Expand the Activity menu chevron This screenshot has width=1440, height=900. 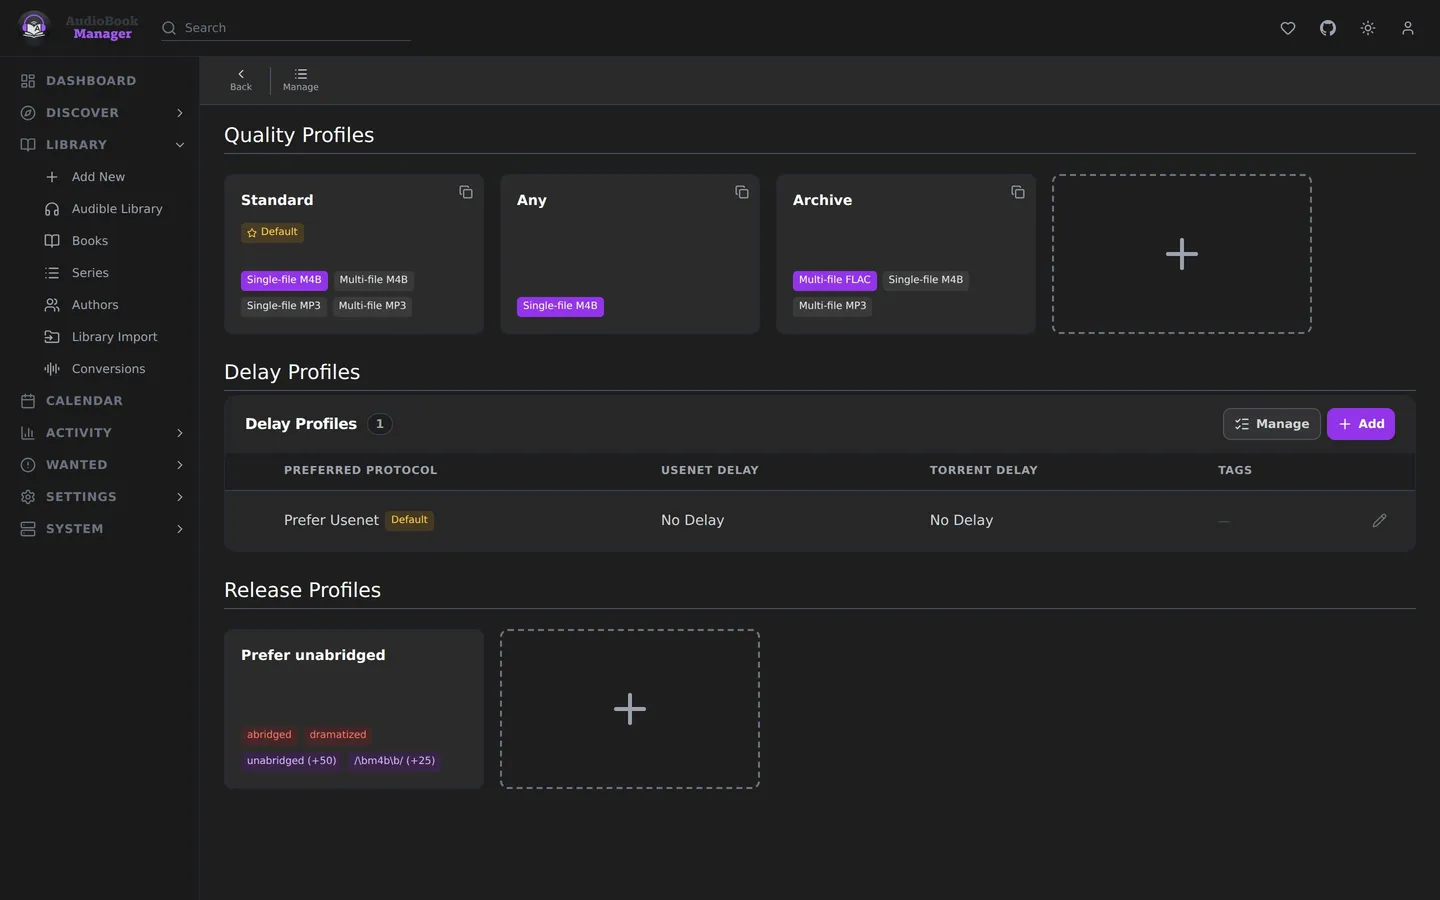point(180,433)
